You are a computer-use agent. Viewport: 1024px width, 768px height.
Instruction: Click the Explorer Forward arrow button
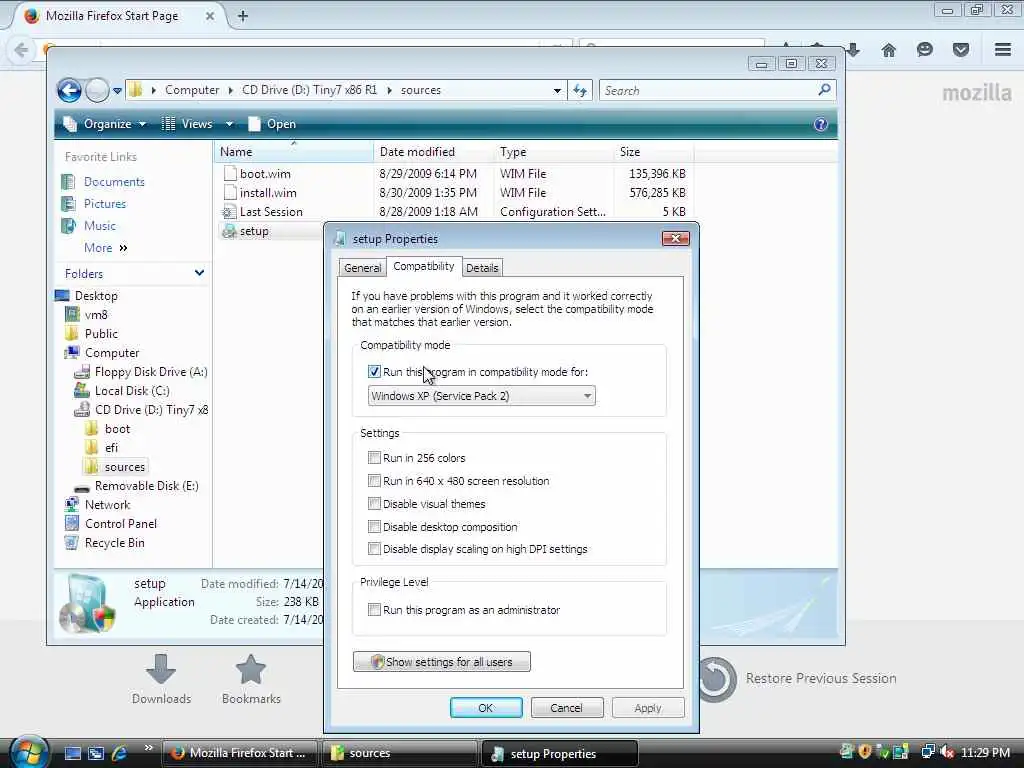(x=97, y=90)
